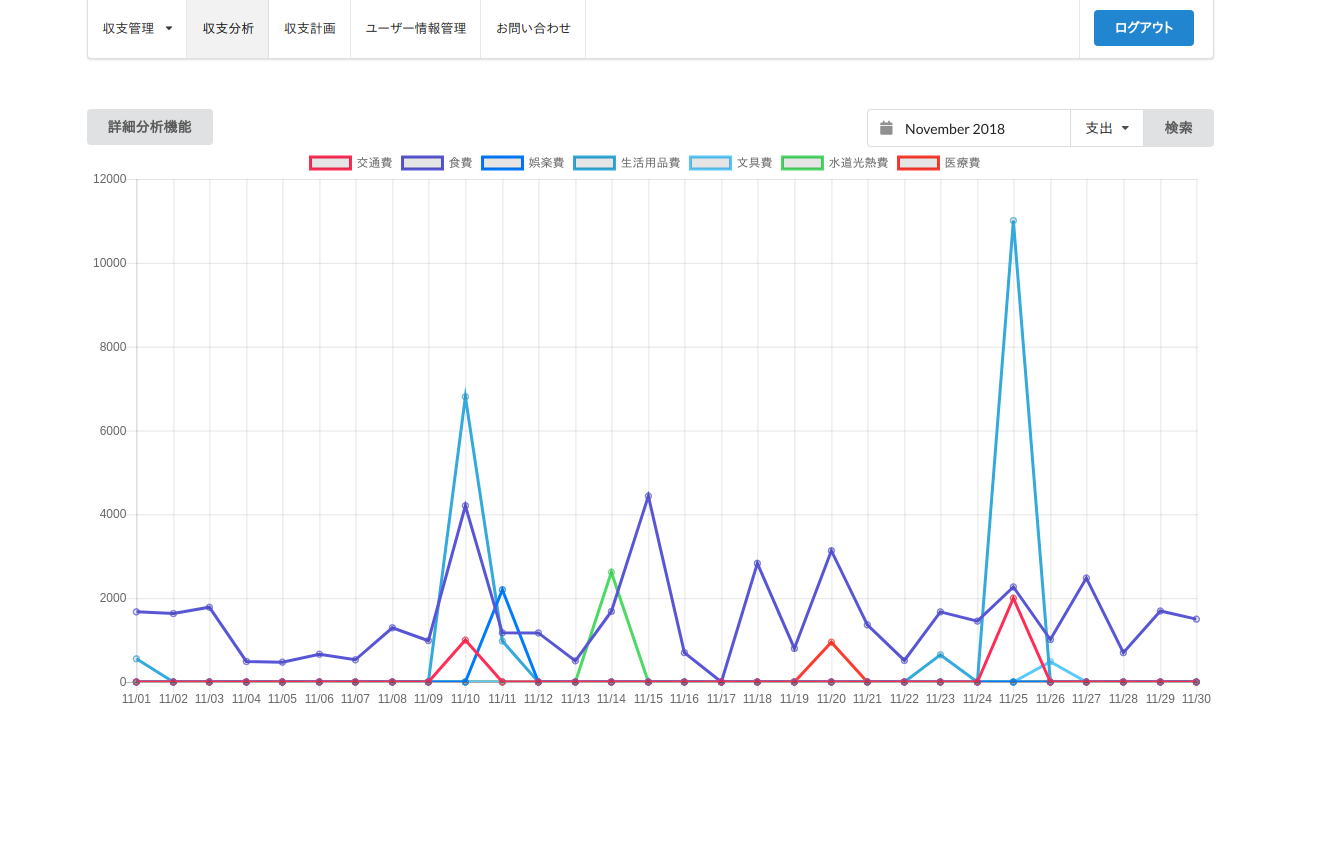Toggle 水道光熱費 legend swatch

tap(802, 163)
